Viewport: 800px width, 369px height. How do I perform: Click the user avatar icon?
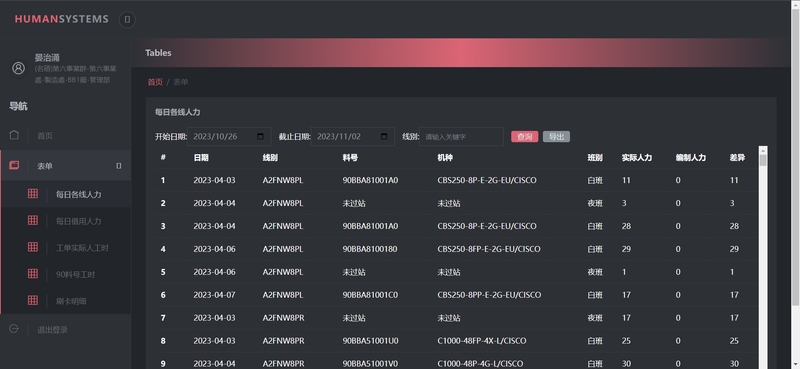18,68
